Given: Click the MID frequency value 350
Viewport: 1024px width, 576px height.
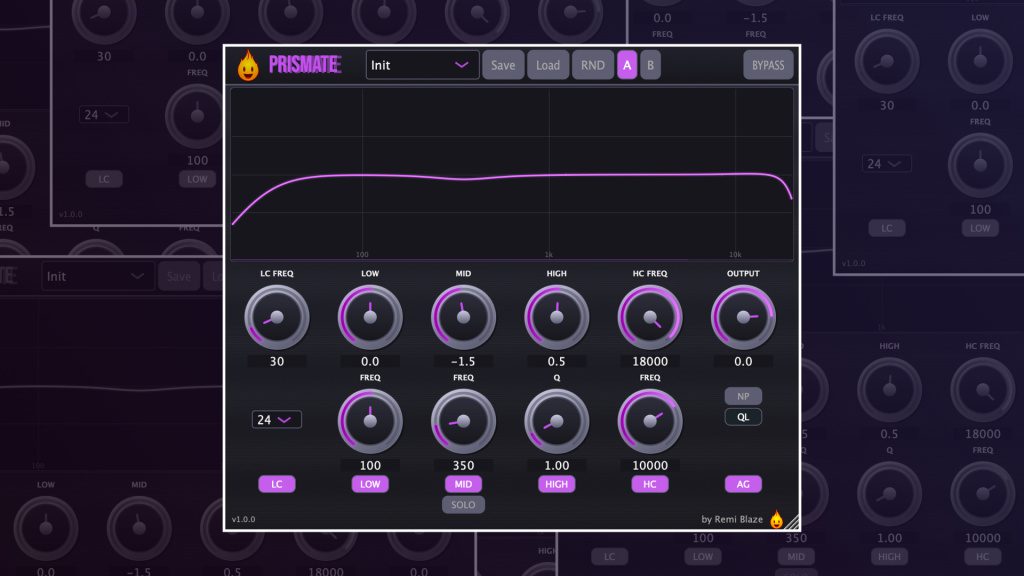Looking at the screenshot, I should (463, 465).
